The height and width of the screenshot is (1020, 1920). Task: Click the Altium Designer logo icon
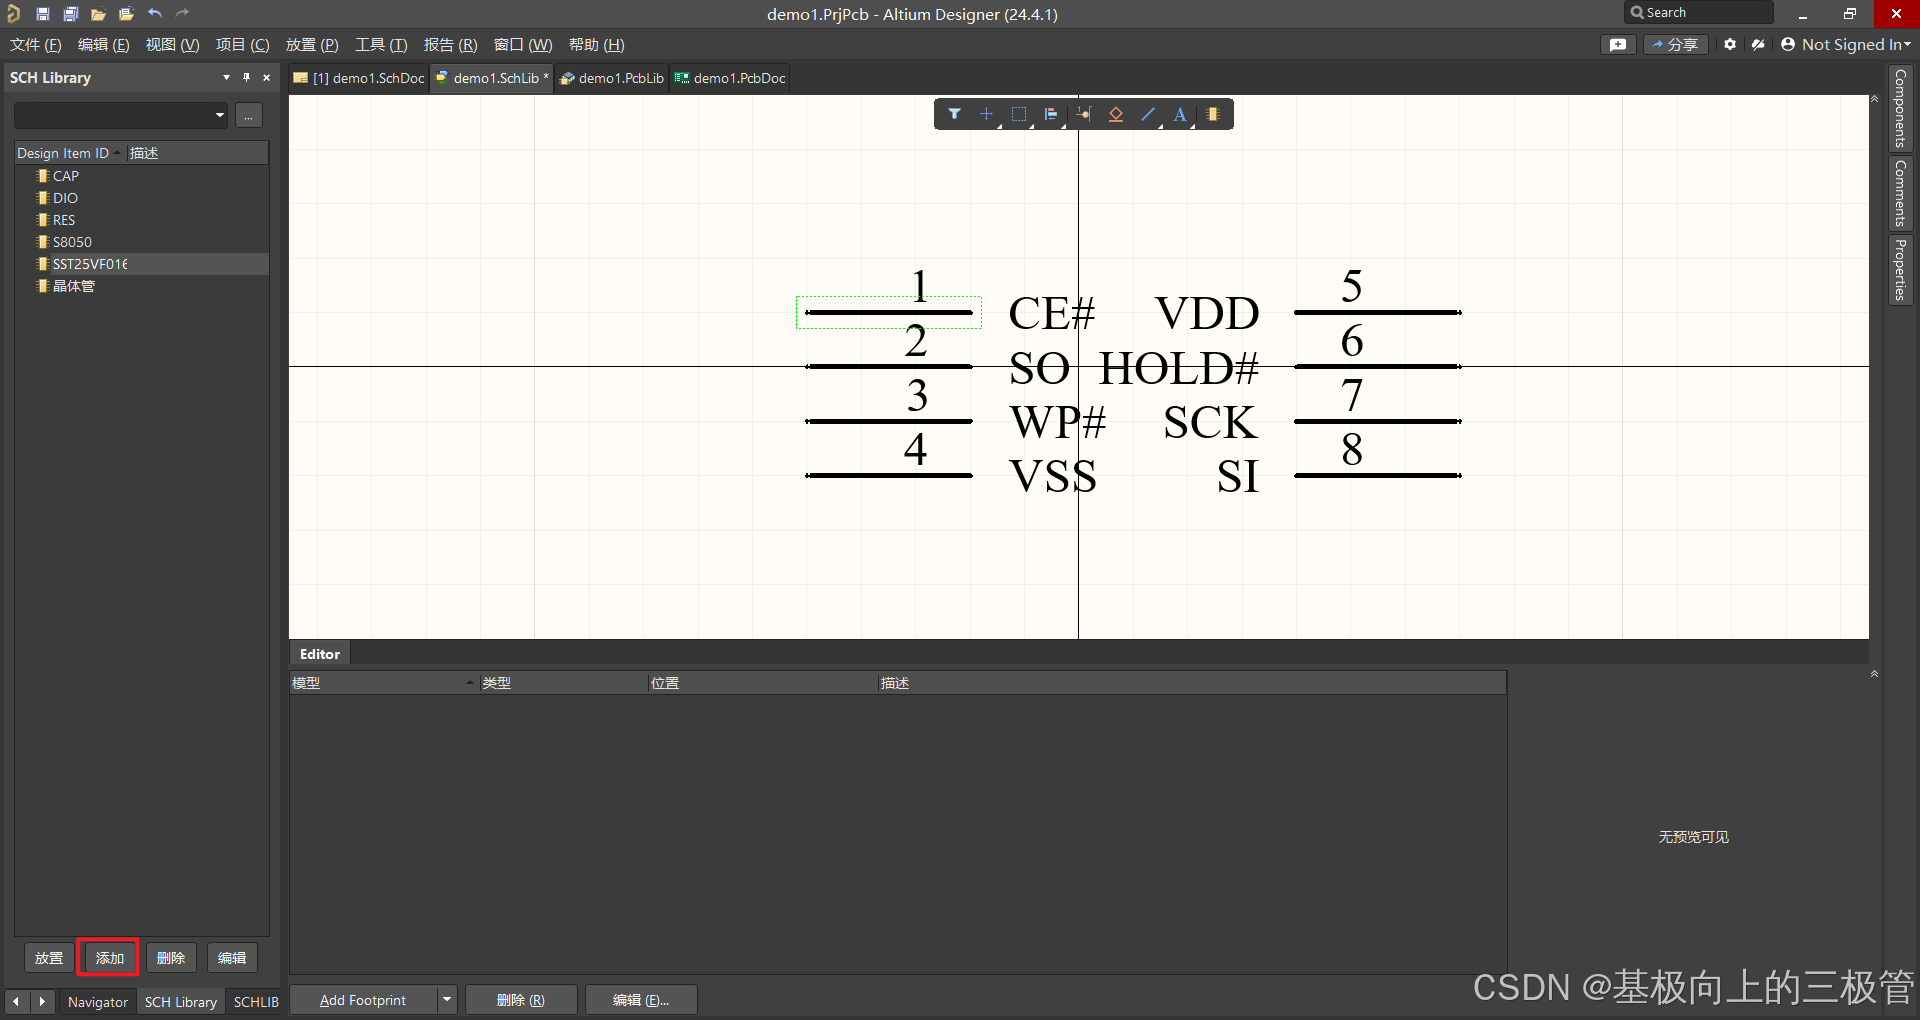tap(13, 14)
